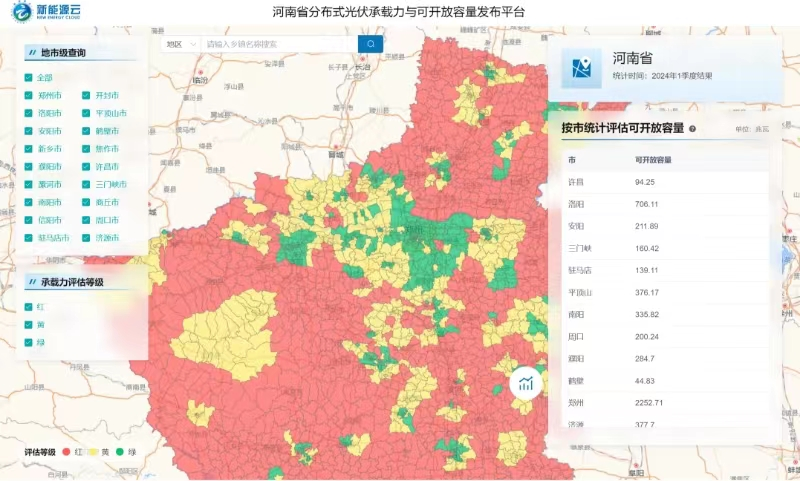Viewport: 800px width, 481px height.
Task: Open the chart statistics floating icon
Action: 526,383
